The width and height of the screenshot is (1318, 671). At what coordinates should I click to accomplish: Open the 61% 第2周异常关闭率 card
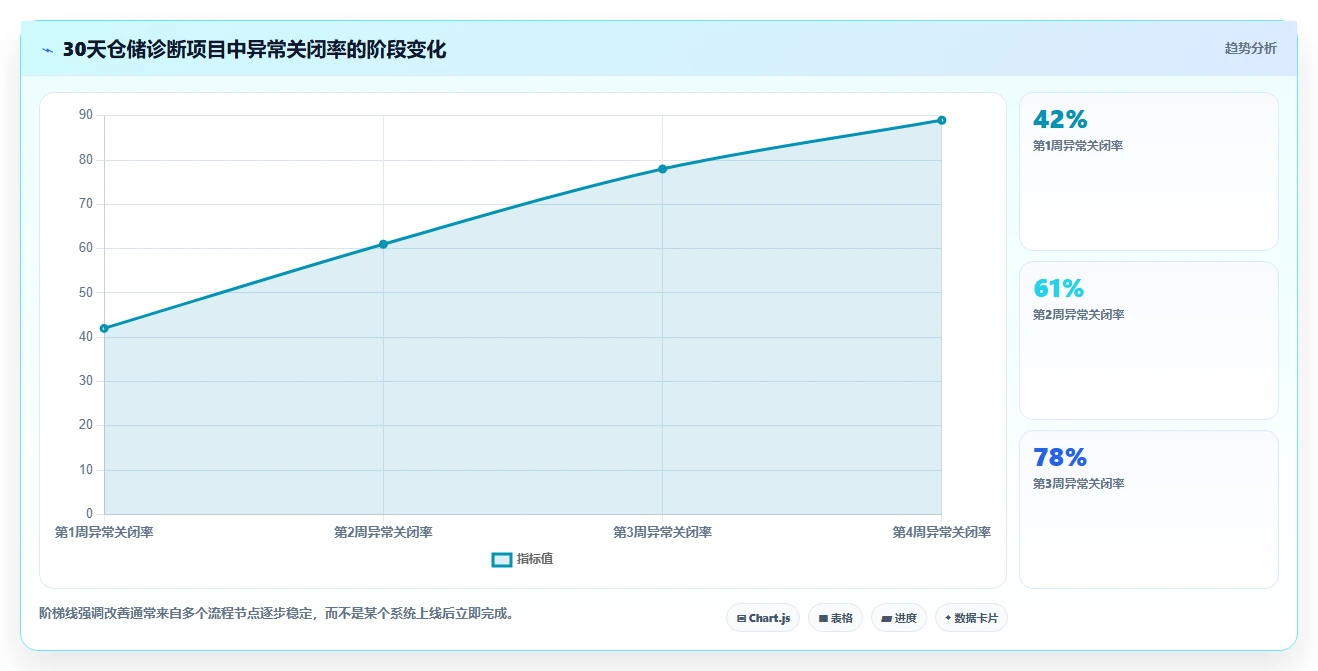1148,340
